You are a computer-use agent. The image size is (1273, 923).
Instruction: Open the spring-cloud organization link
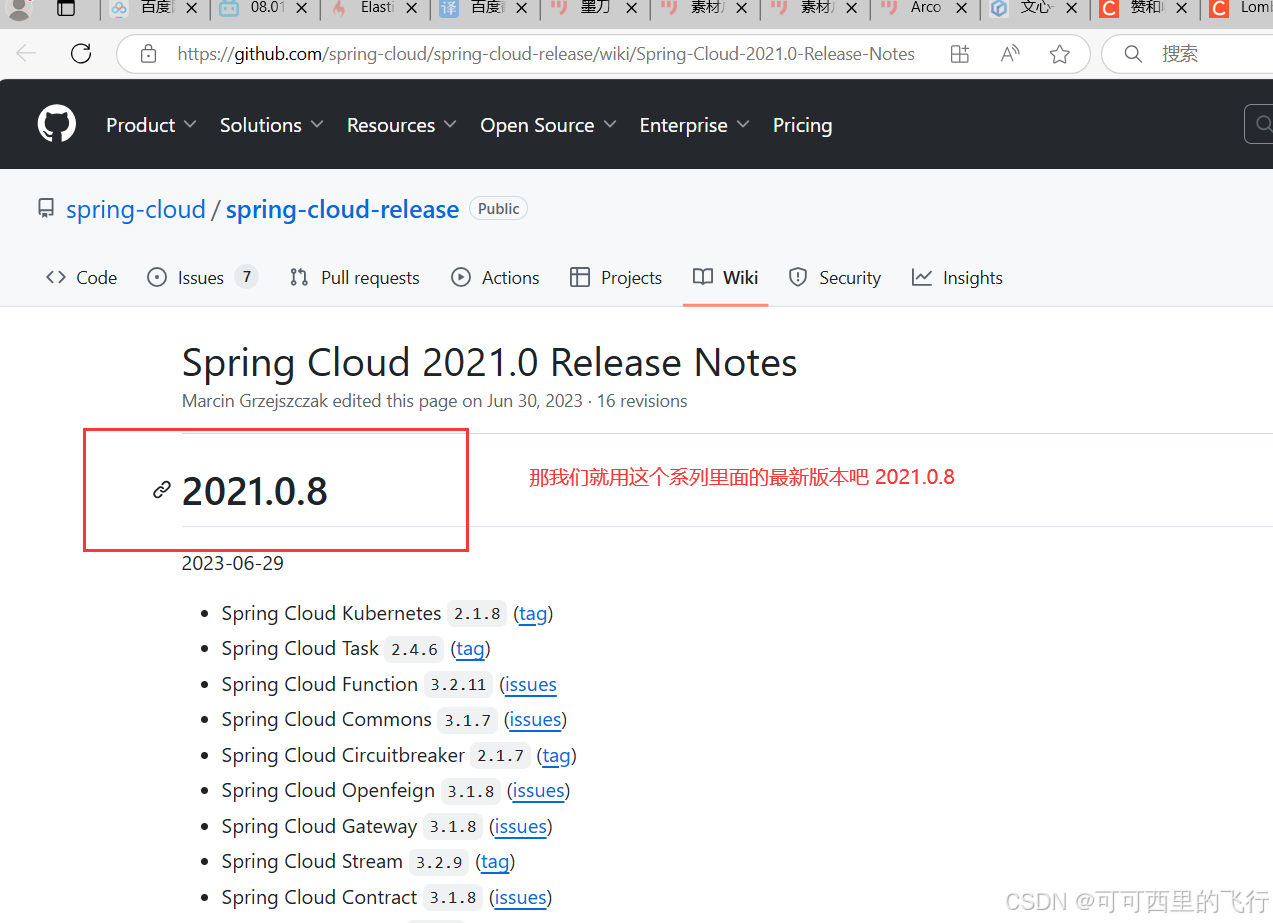135,209
